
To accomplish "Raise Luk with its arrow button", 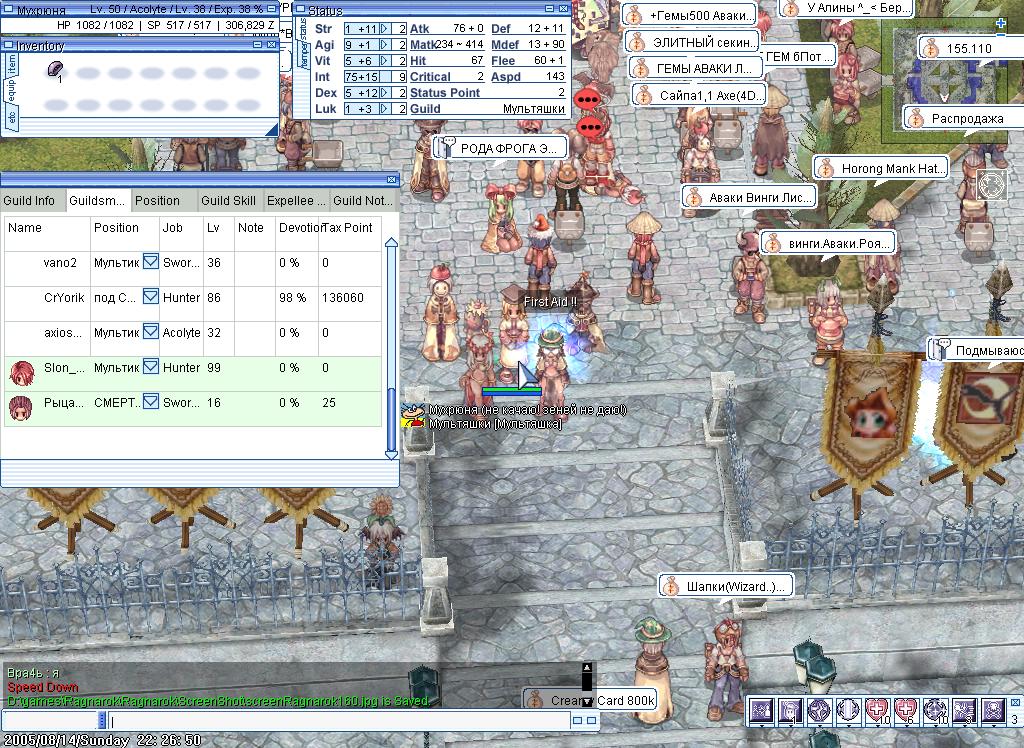I will pos(385,108).
